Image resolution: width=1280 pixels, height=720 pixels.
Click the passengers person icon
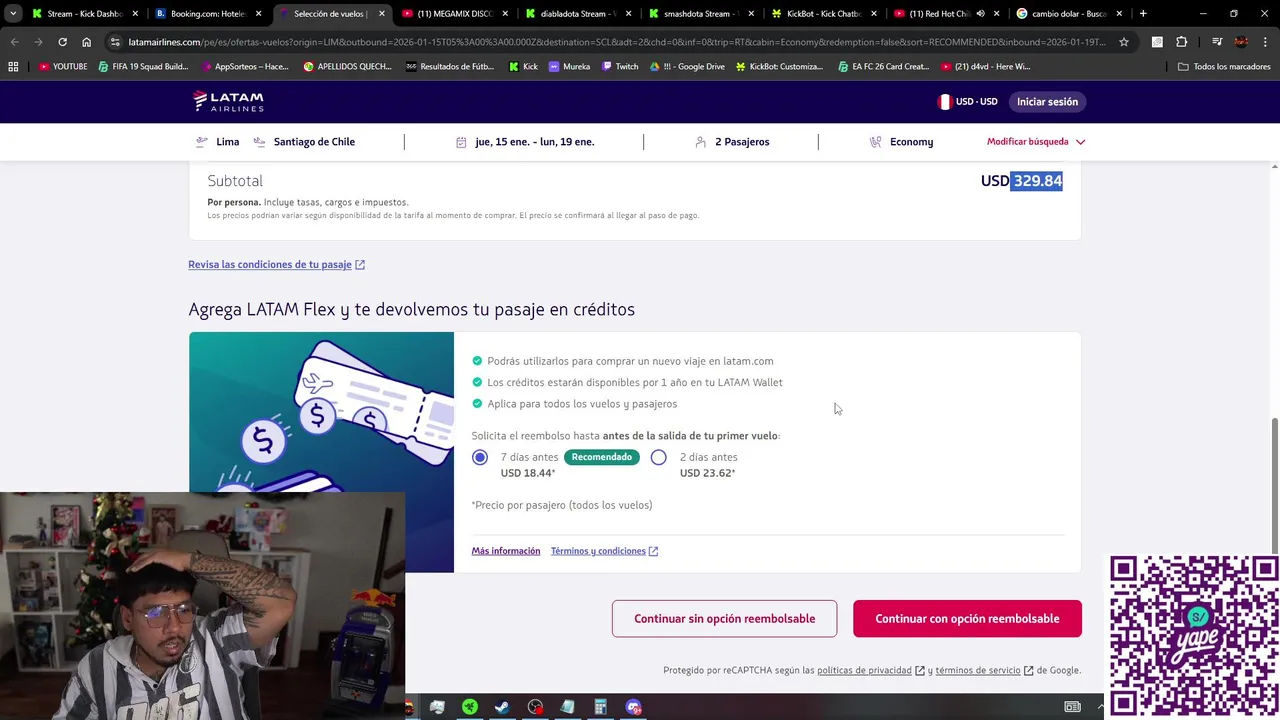(x=701, y=142)
